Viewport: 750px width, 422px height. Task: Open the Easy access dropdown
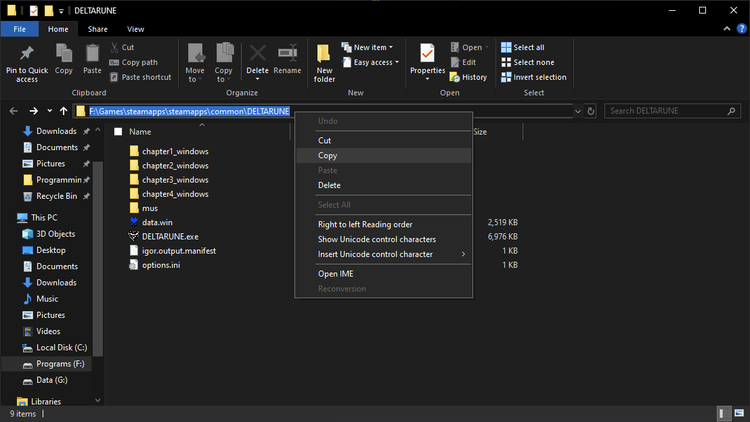tap(371, 62)
